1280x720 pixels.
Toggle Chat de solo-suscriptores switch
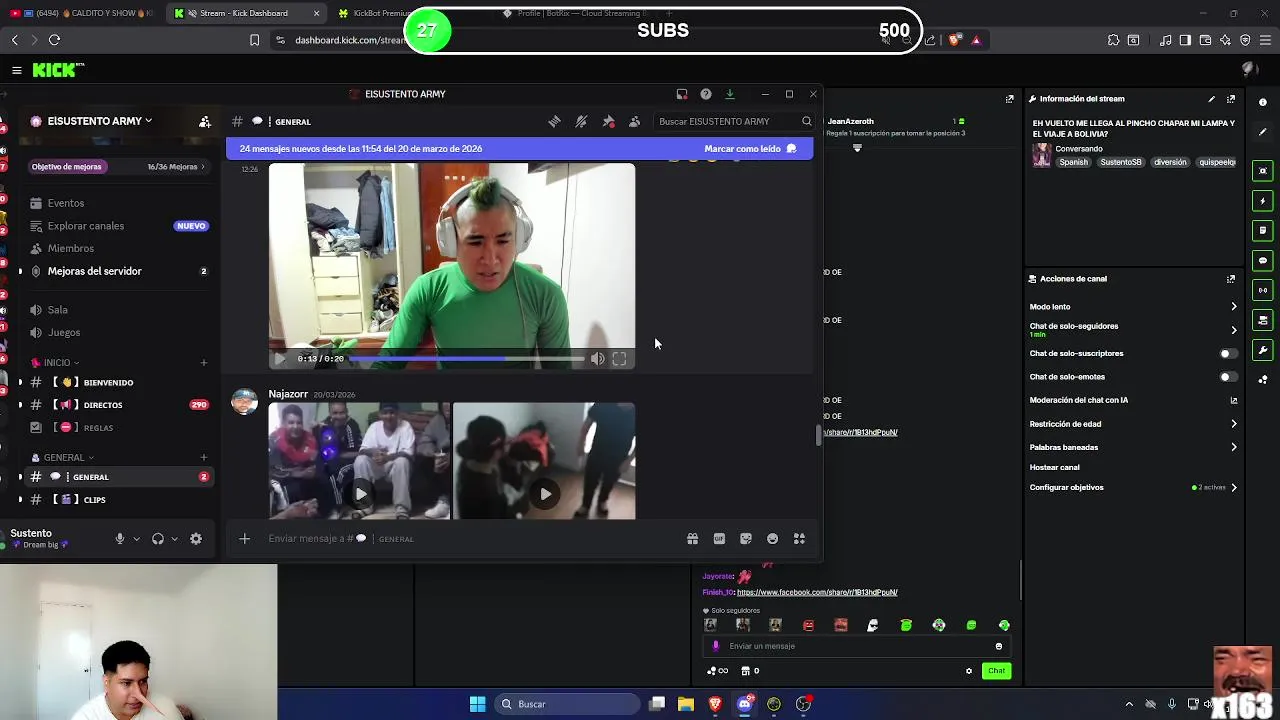point(1228,353)
